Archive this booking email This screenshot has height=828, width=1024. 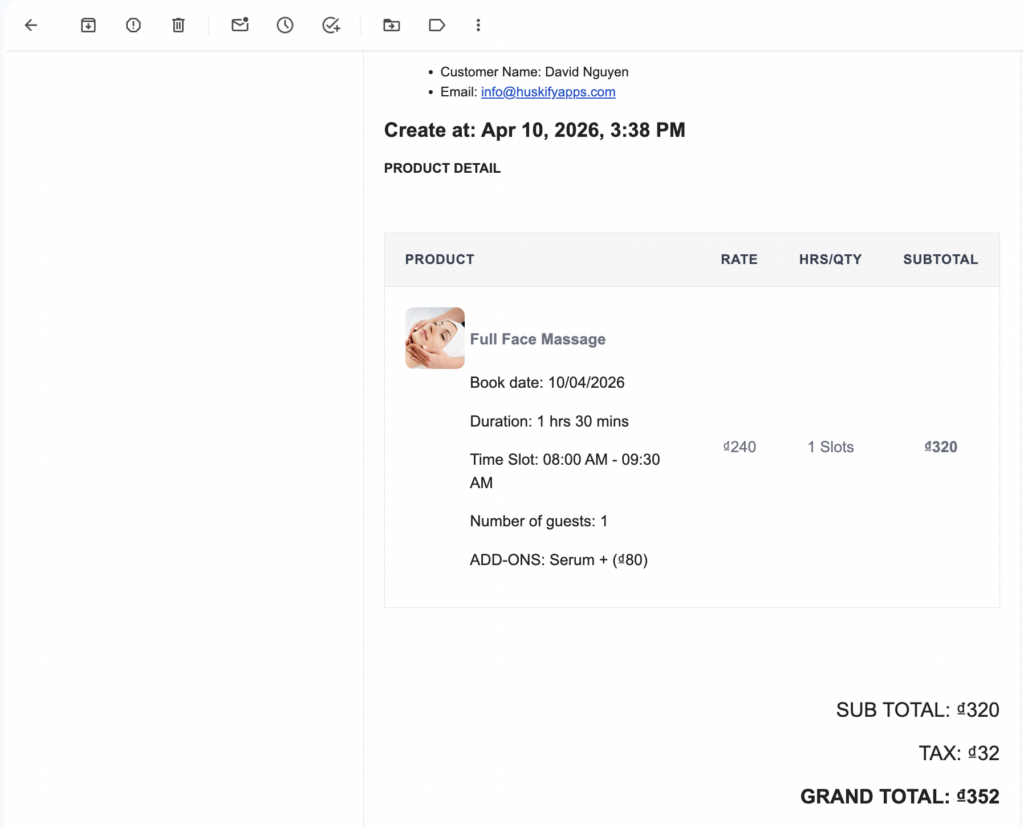coord(88,25)
